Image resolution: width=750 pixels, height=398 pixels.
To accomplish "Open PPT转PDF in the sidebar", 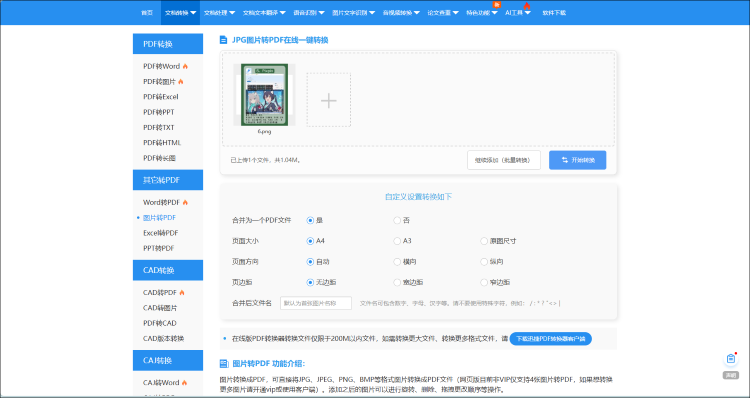I will pyautogui.click(x=159, y=248).
